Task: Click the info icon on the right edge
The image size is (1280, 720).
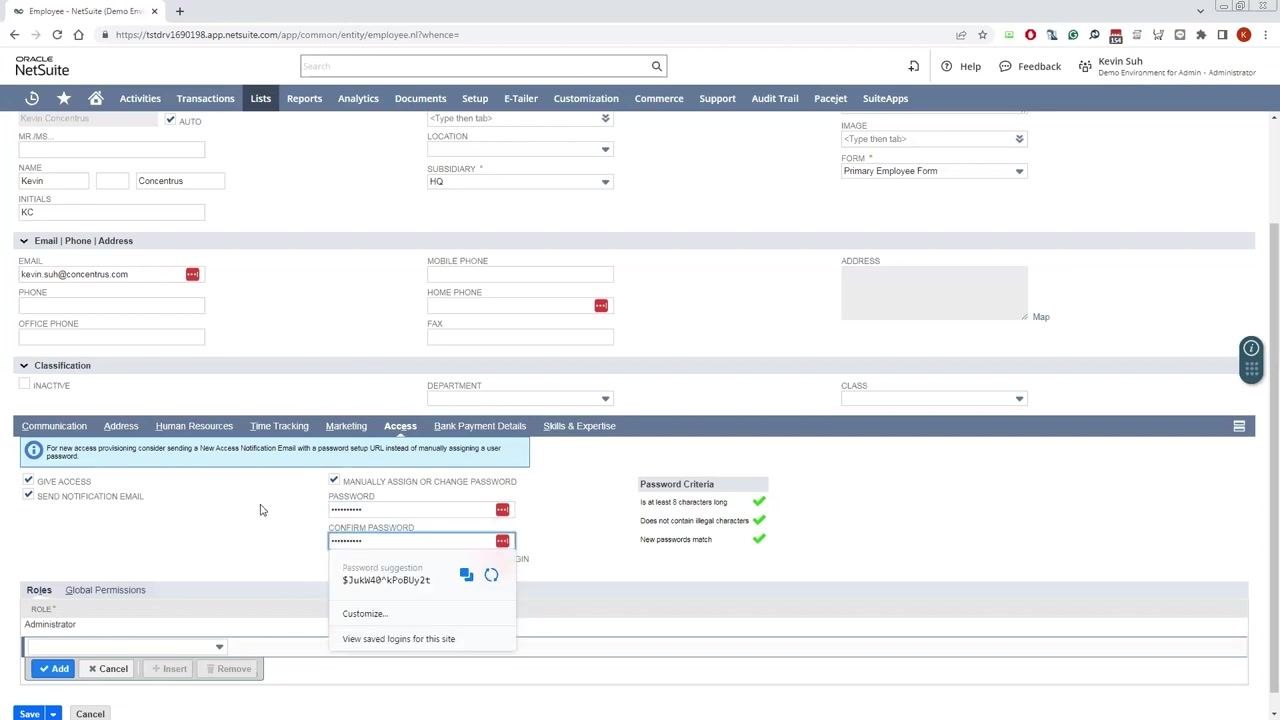Action: (1251, 348)
